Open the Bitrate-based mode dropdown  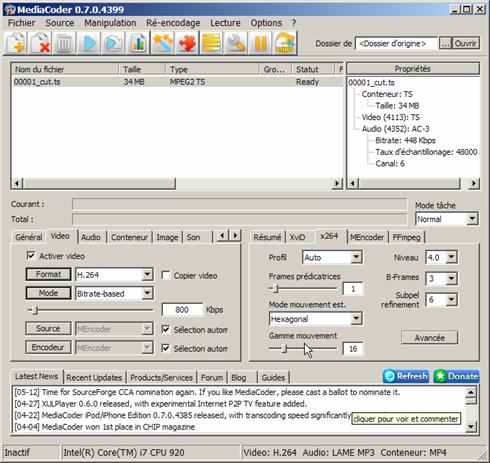pyautogui.click(x=147, y=293)
